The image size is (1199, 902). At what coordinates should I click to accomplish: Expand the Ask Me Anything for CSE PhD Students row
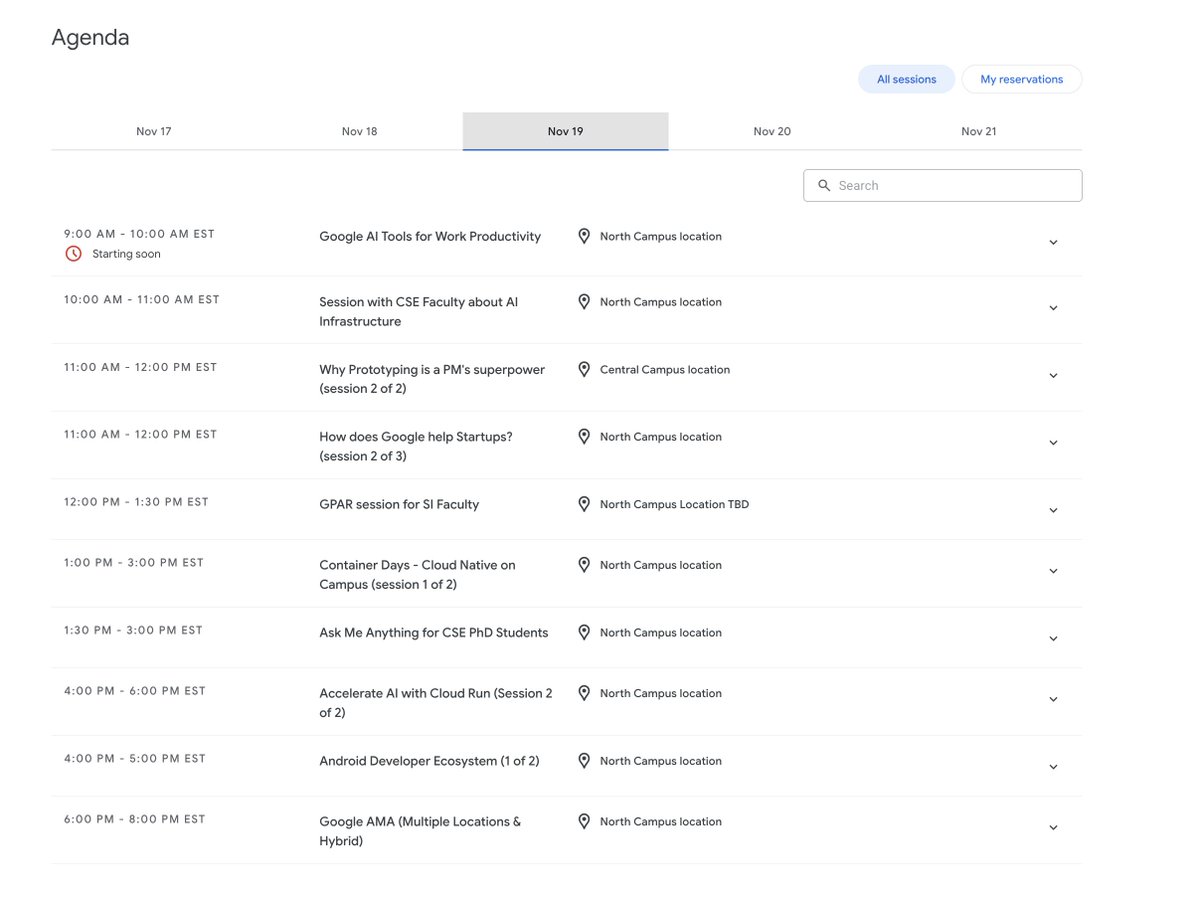[x=1053, y=638]
